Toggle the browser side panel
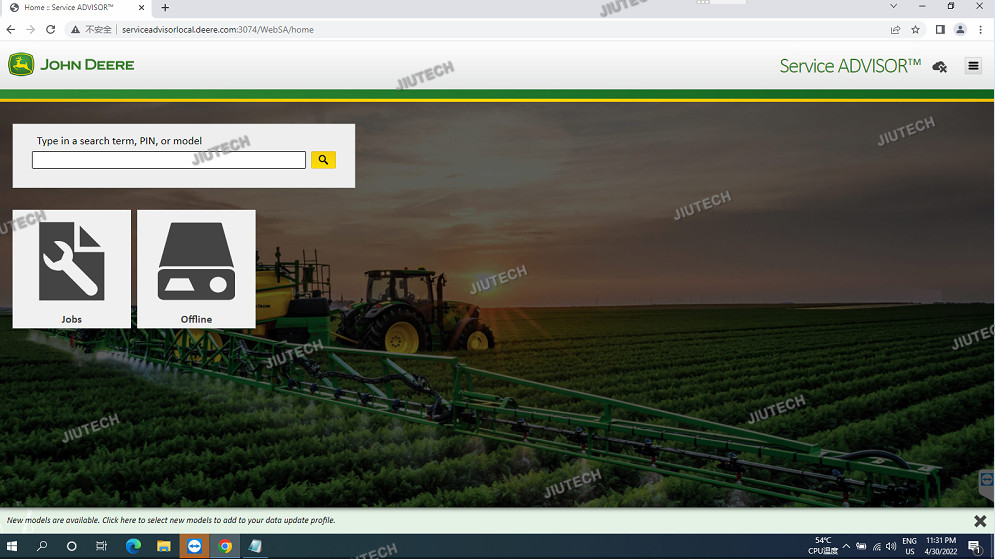This screenshot has width=995, height=559. coord(940,29)
